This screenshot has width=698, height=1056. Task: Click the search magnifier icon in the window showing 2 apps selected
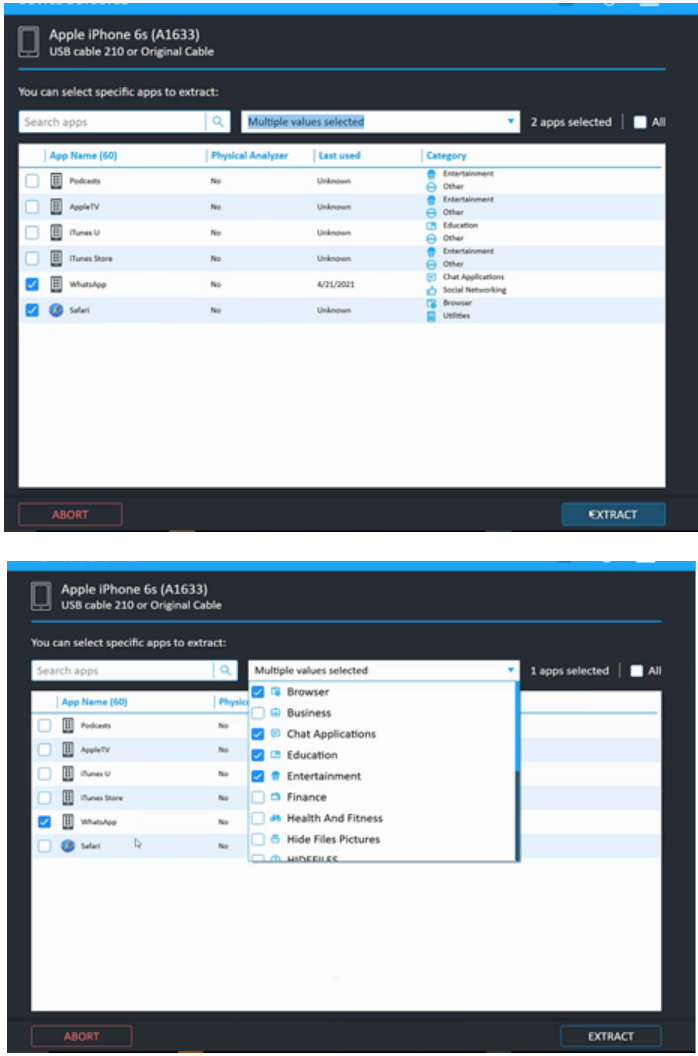tap(218, 122)
